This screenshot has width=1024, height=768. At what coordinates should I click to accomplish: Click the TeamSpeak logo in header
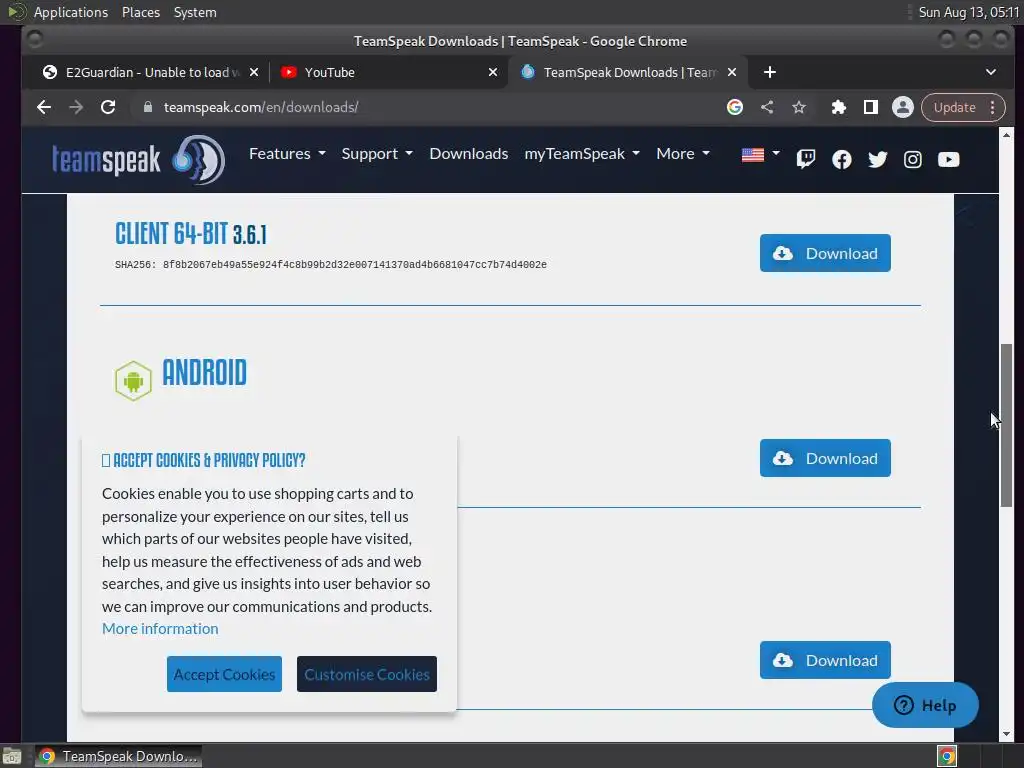click(138, 159)
